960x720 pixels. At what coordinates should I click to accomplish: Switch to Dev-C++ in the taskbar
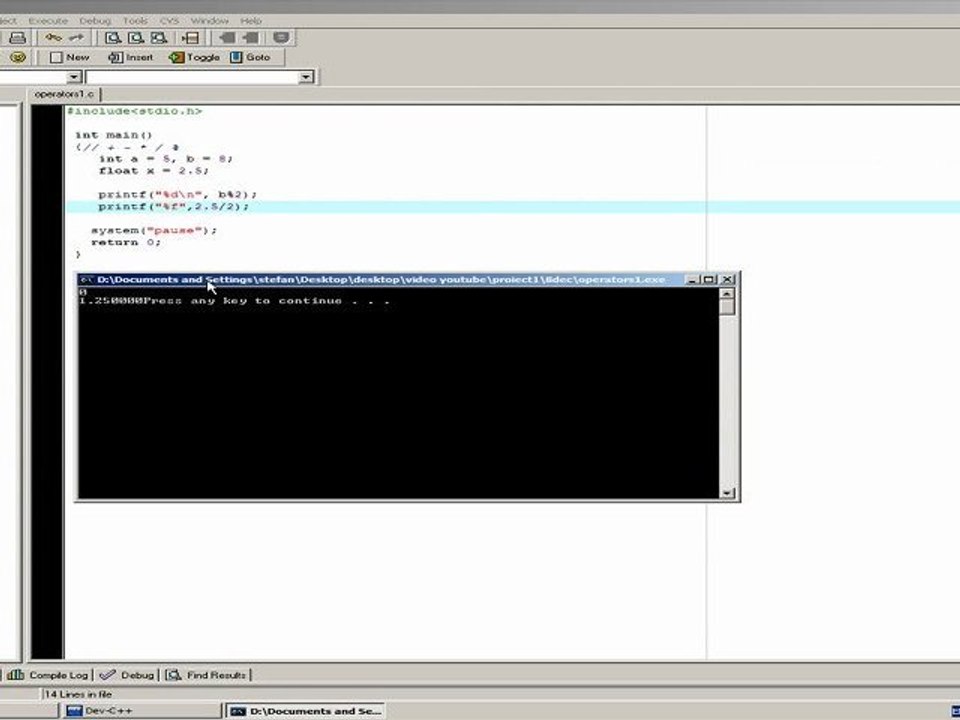(x=141, y=711)
